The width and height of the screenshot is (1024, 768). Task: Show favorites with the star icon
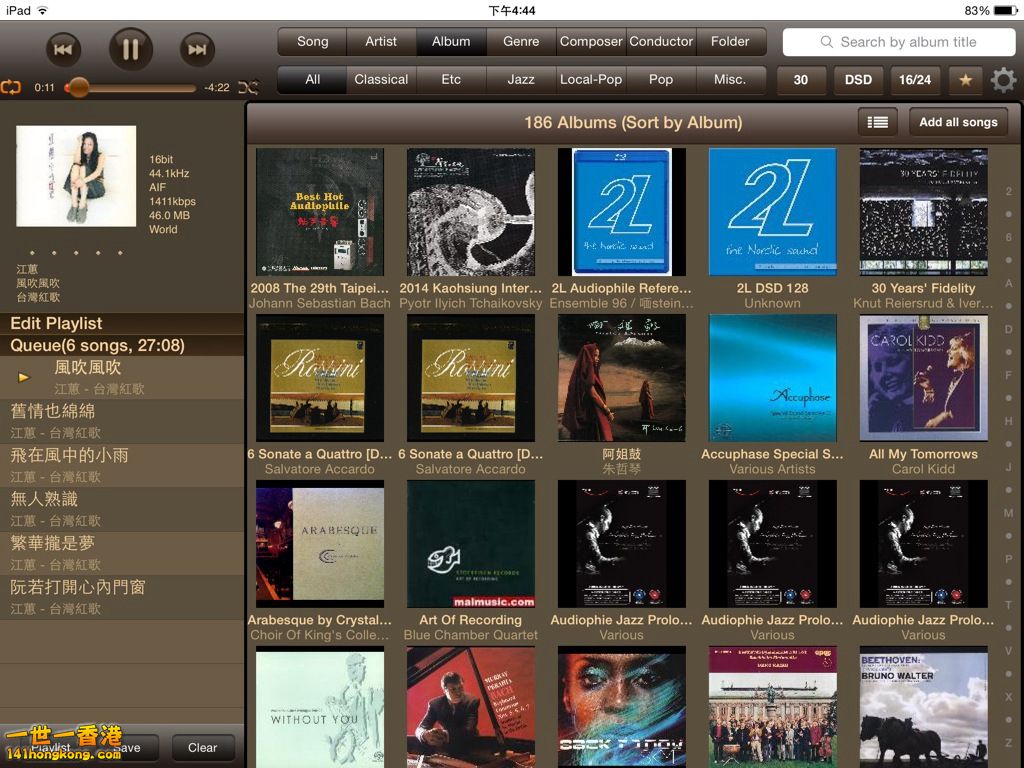tap(965, 80)
